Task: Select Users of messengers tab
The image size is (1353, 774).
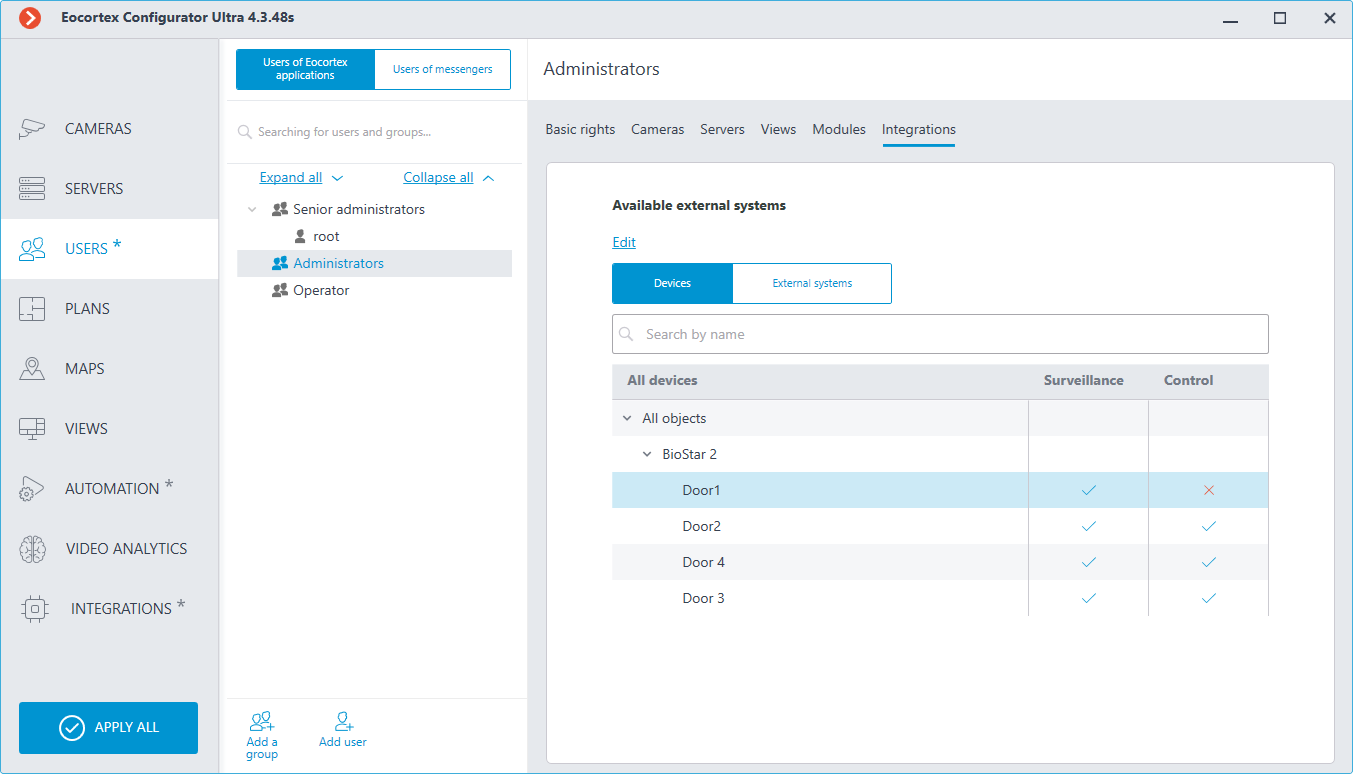Action: click(x=442, y=69)
